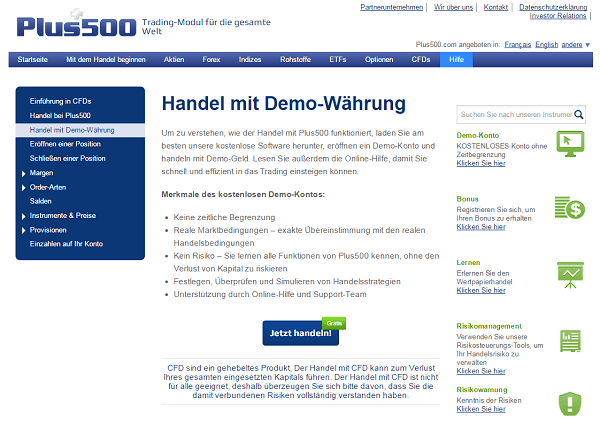
Task: Open Eröffnen einer Position sidebar item
Action: 65,144
